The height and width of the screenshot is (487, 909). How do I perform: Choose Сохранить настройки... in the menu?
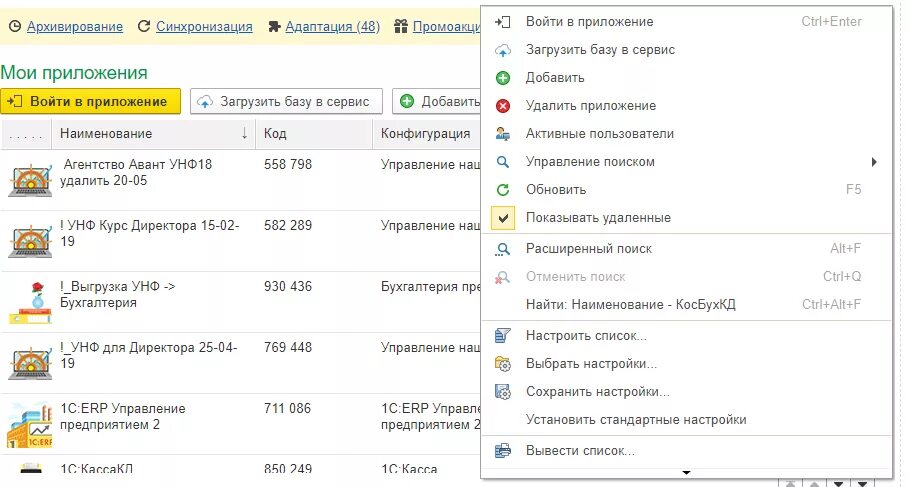coord(687,391)
